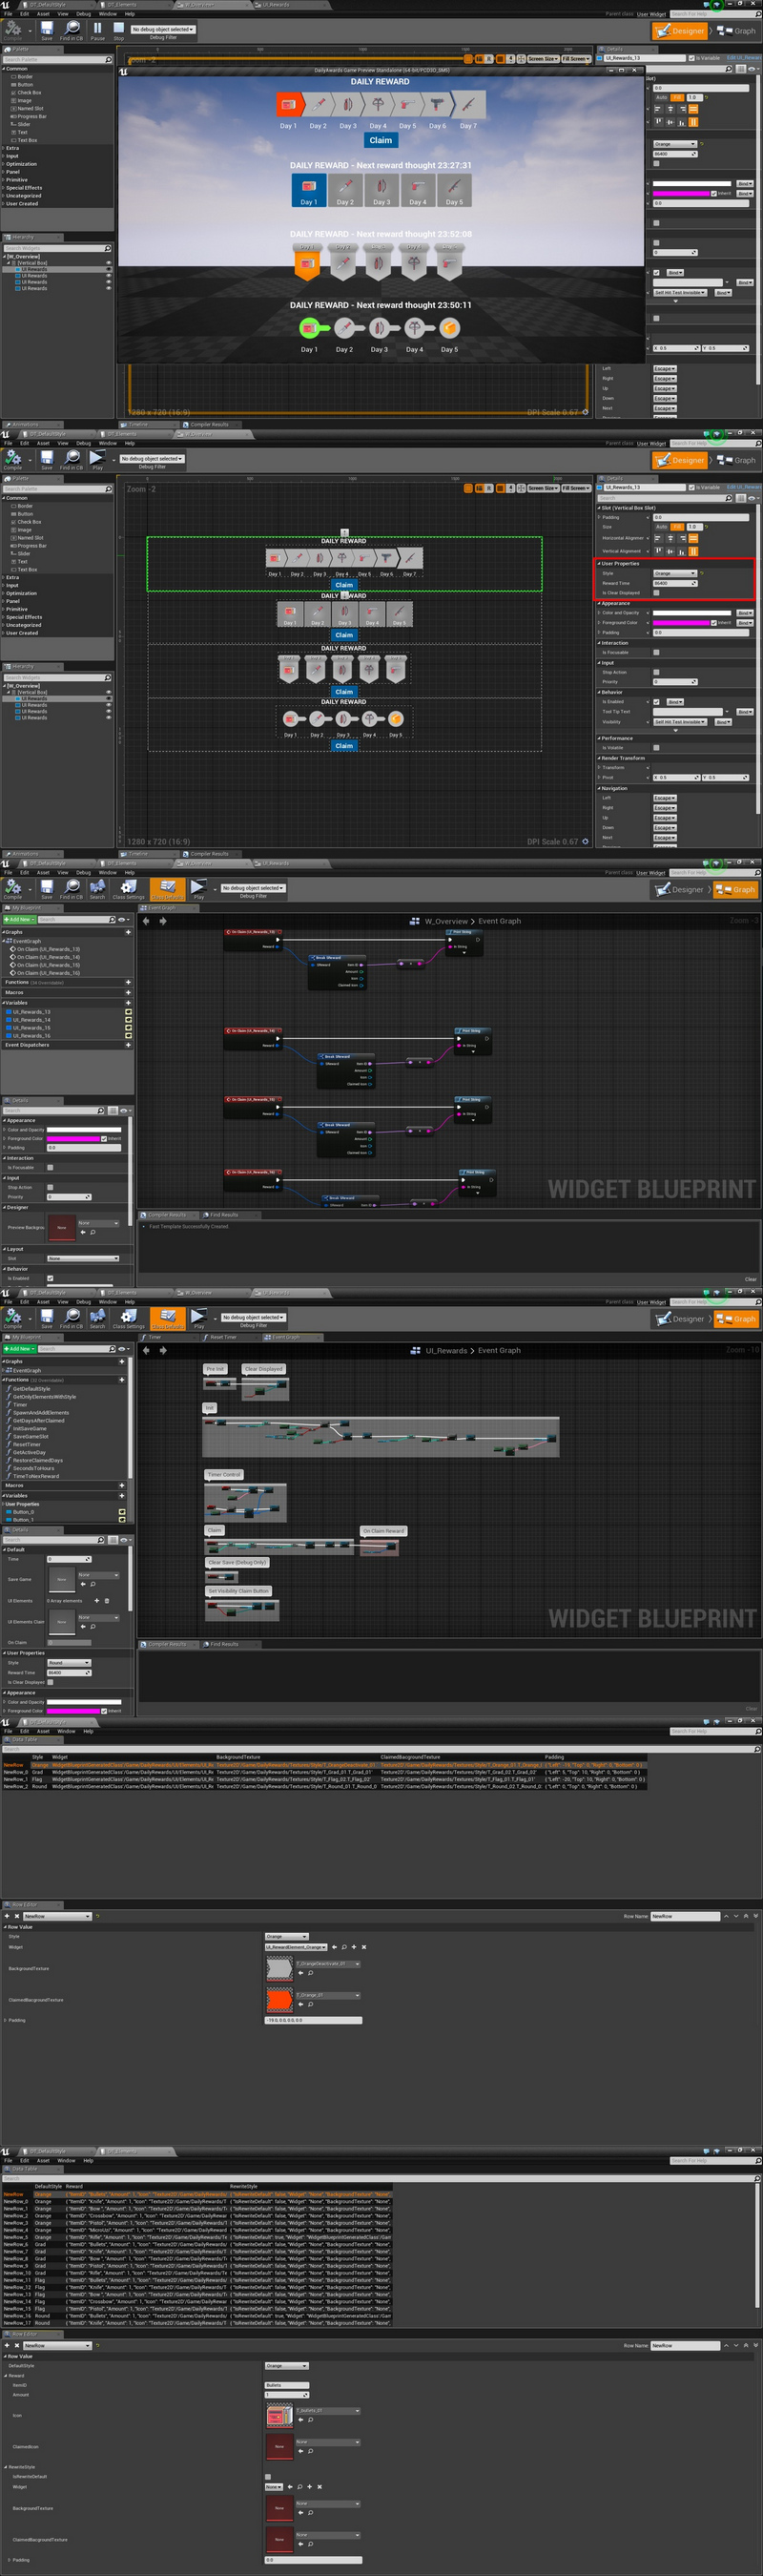
Task: Open File menu in the game-preview window
Action: tap(8, 14)
